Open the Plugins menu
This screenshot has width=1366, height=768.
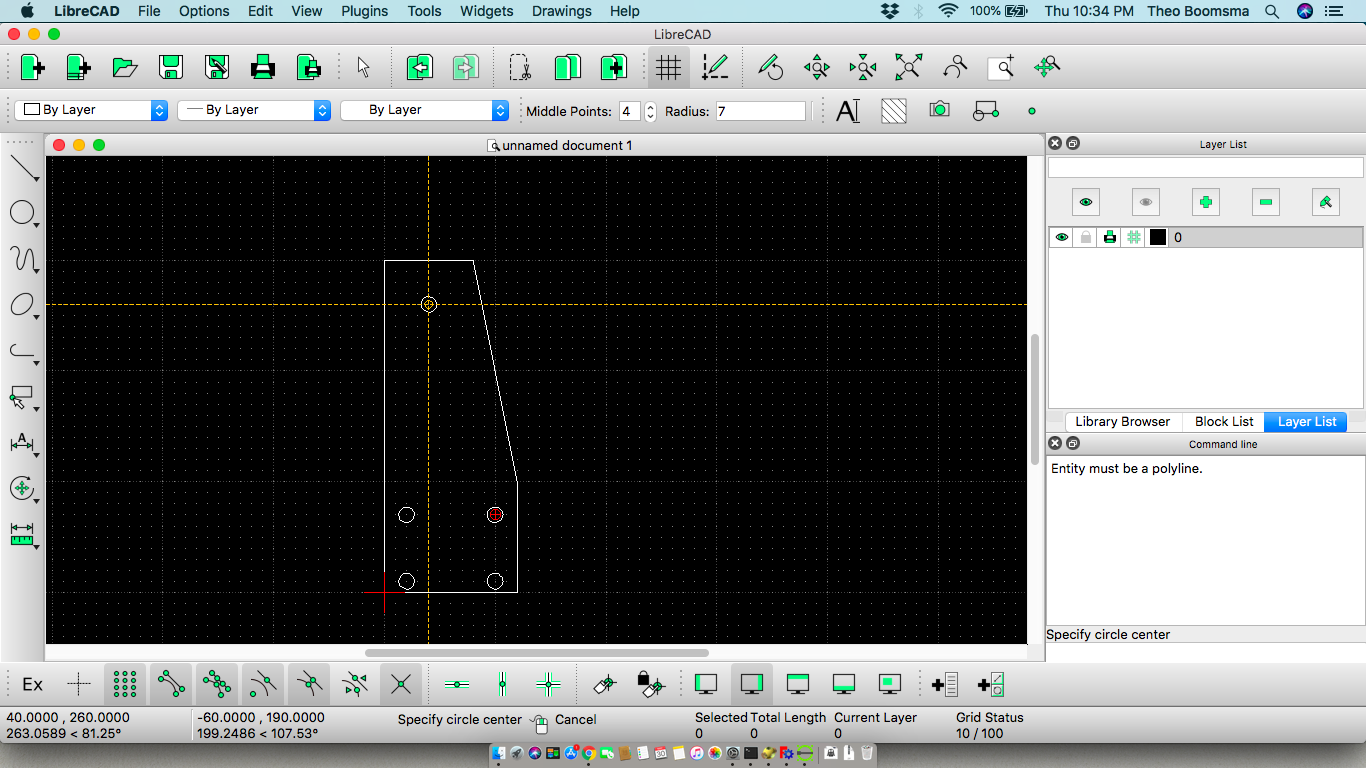pyautogui.click(x=364, y=11)
